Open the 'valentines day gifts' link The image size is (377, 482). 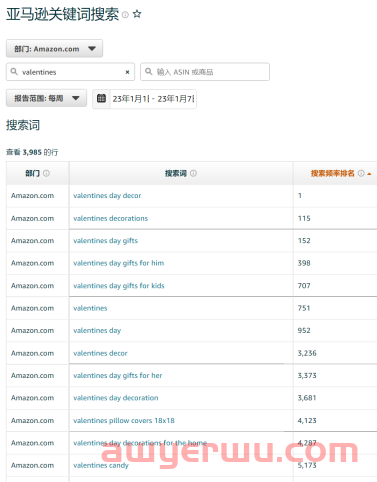tap(105, 241)
